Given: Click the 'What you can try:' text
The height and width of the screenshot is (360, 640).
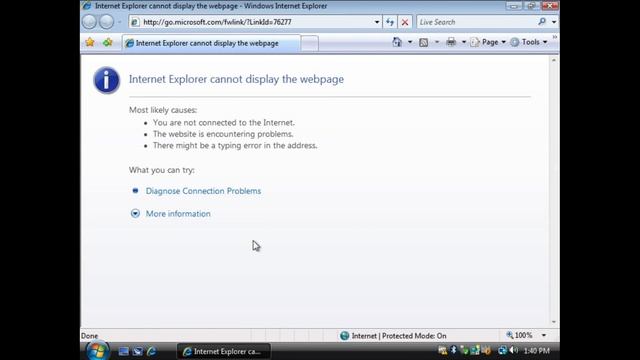Looking at the screenshot, I should tap(162, 170).
